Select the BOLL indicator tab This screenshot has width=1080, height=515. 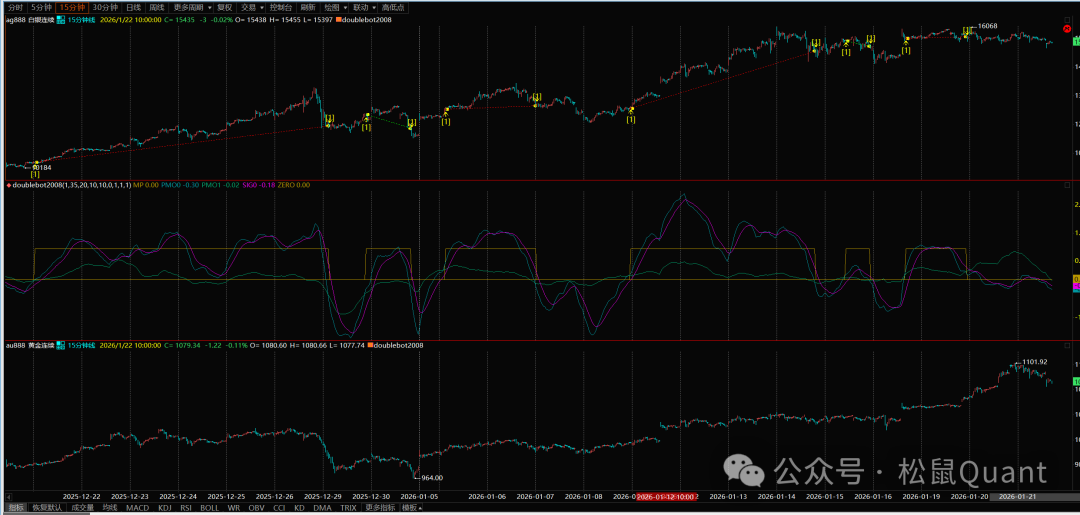click(209, 508)
